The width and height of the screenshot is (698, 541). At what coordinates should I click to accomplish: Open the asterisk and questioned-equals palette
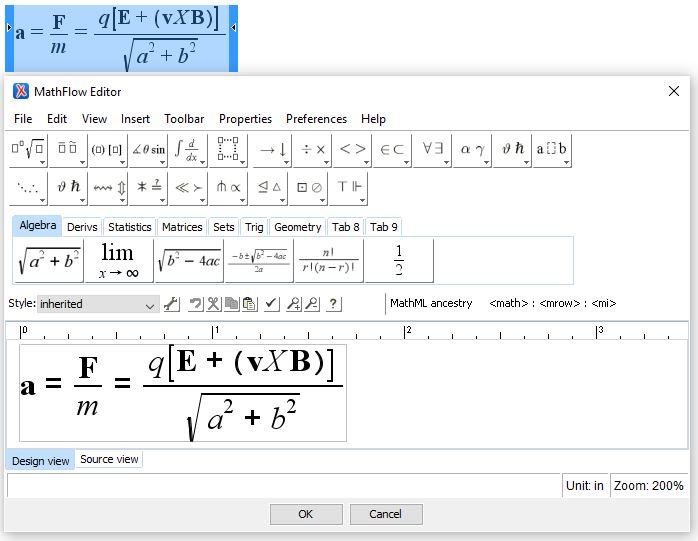148,189
